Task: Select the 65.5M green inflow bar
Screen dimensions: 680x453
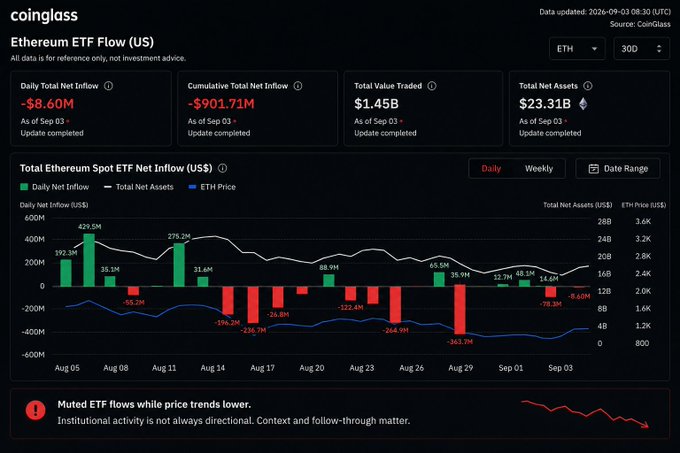Action: tap(439, 279)
